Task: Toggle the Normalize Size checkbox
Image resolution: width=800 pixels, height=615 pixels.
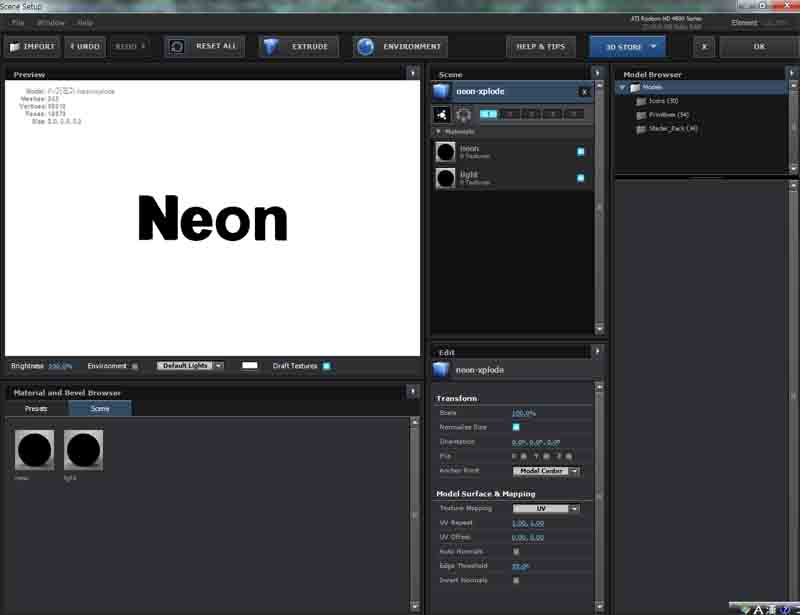Action: tap(516, 427)
